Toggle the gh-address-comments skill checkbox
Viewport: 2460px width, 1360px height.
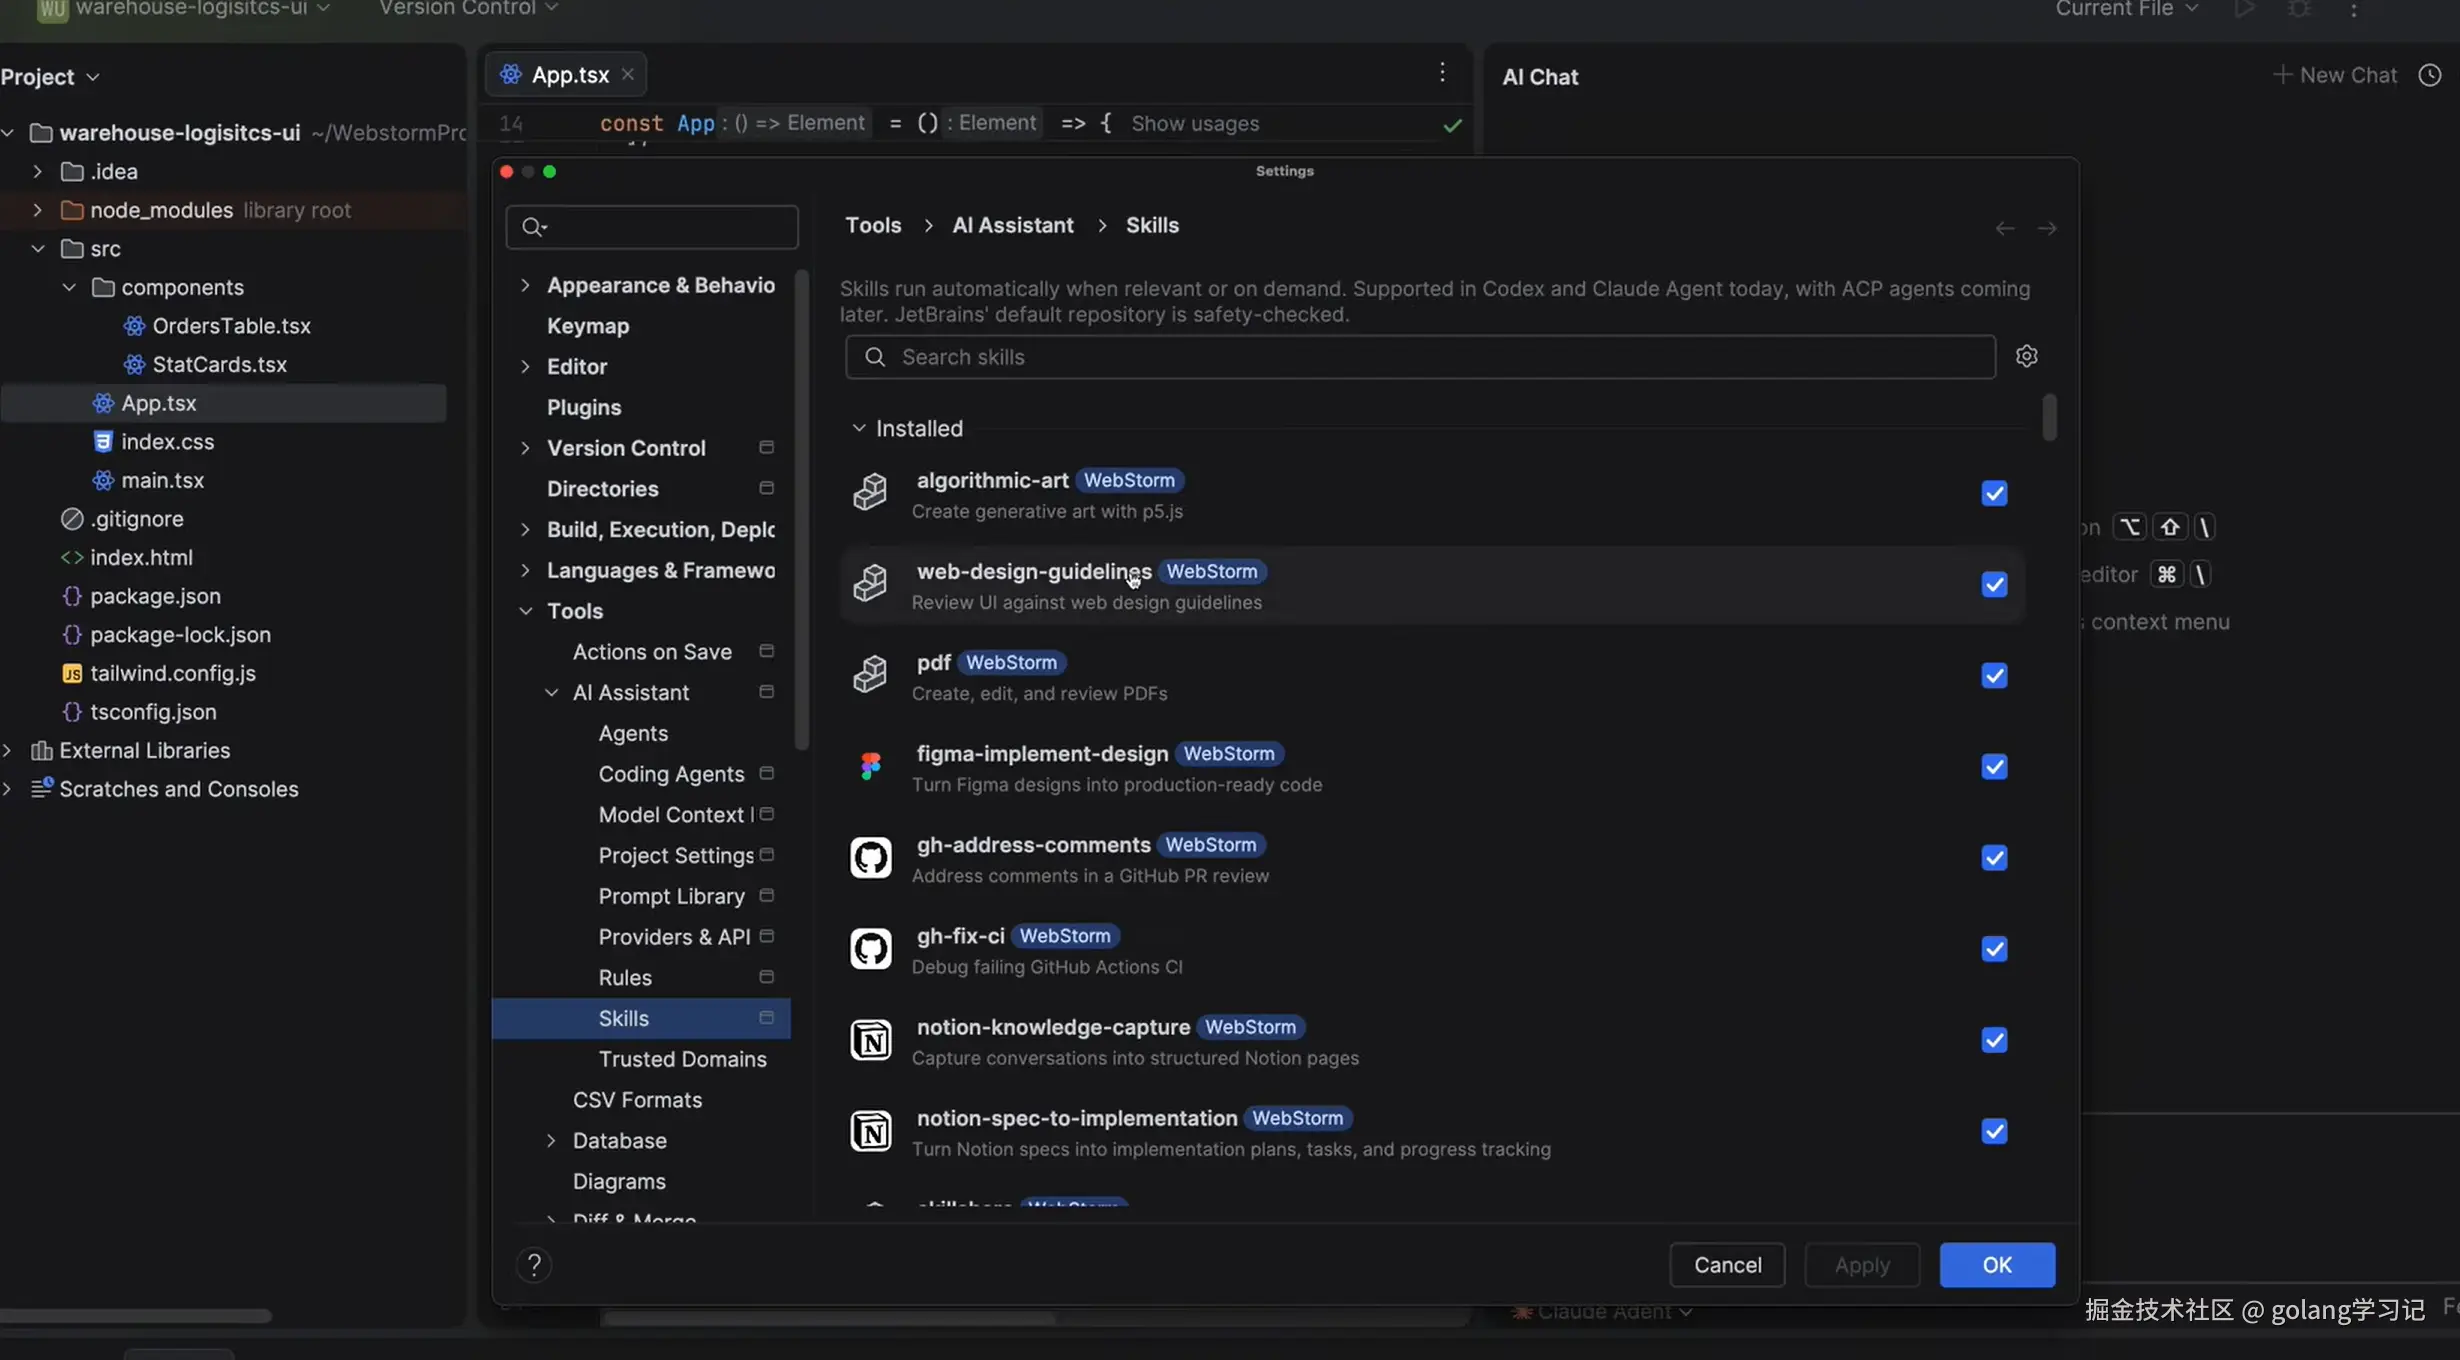click(x=1994, y=858)
